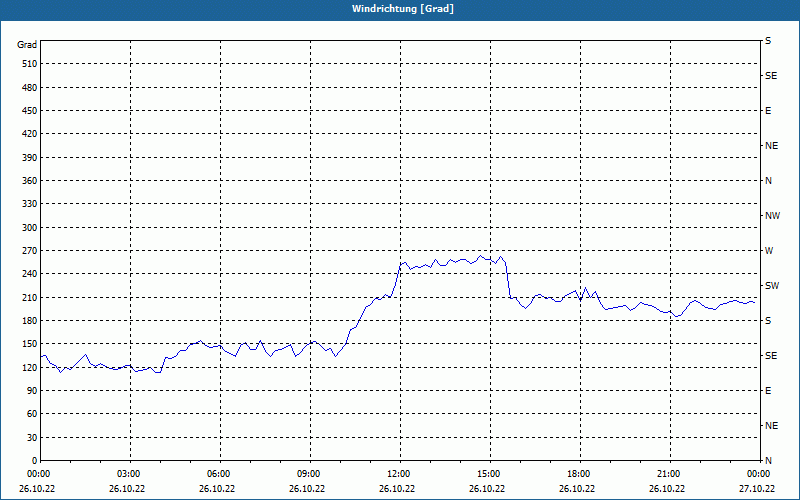
Task: Select the 180 y-axis value
Action: pos(30,321)
